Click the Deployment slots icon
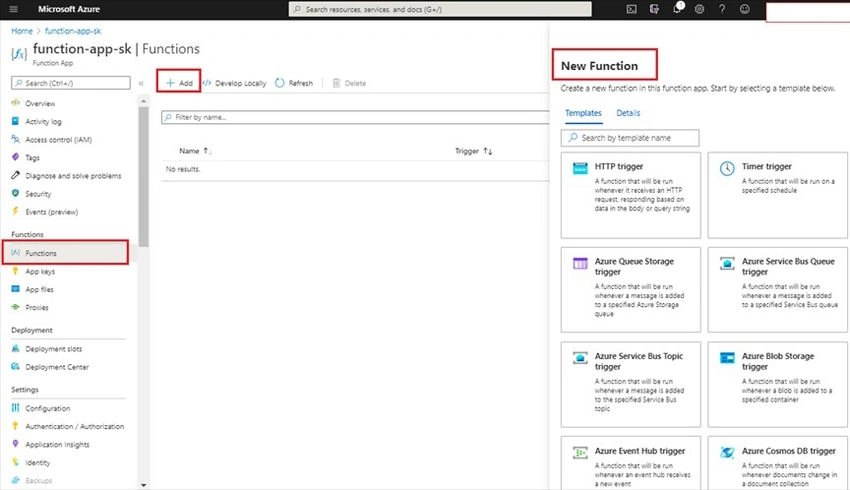 (x=15, y=349)
